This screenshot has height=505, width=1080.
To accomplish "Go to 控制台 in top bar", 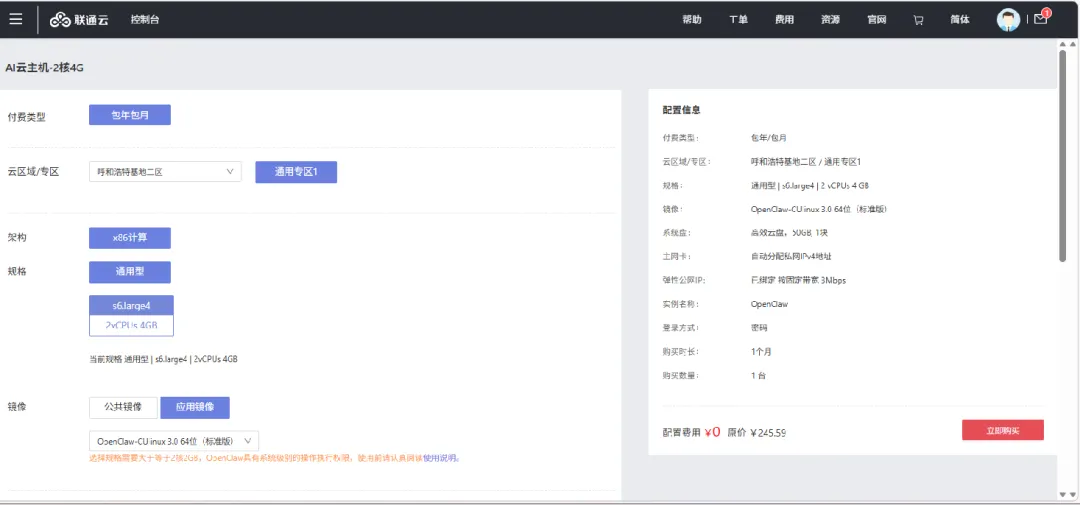I will coord(145,20).
